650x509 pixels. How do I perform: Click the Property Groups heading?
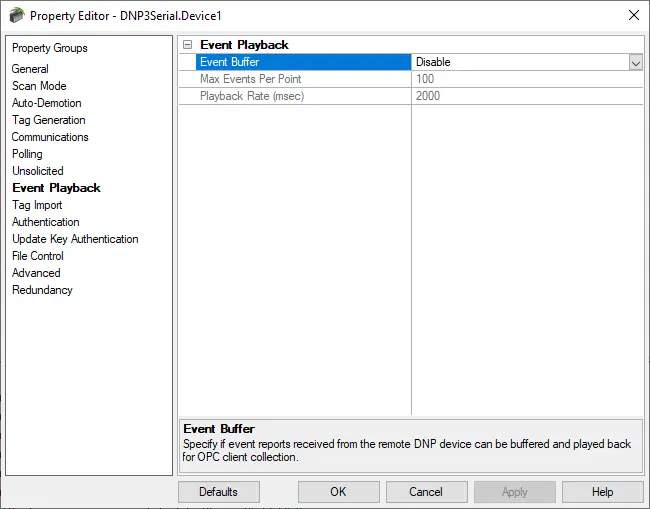[x=50, y=48]
